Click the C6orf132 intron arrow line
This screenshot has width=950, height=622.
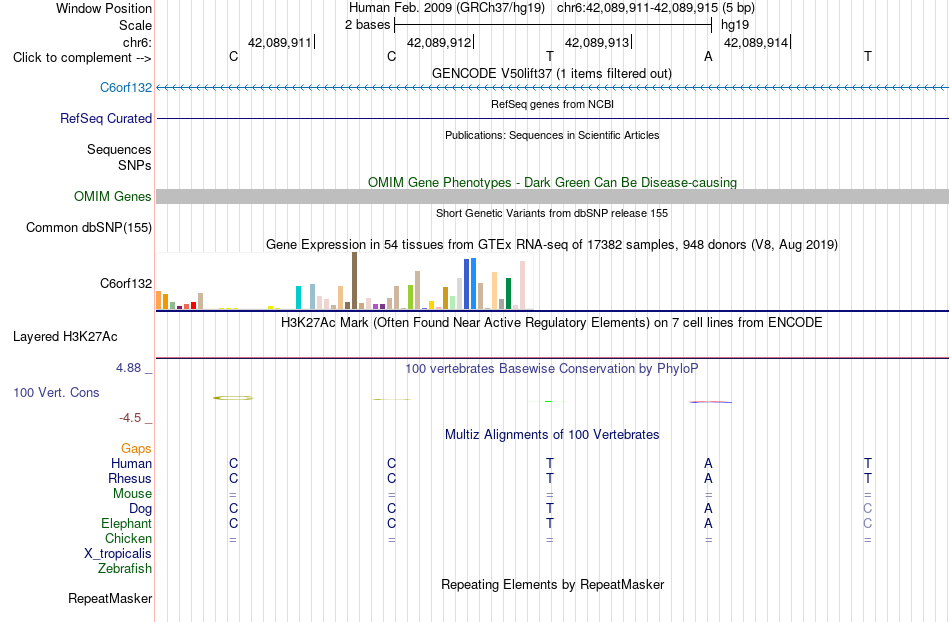tap(552, 88)
